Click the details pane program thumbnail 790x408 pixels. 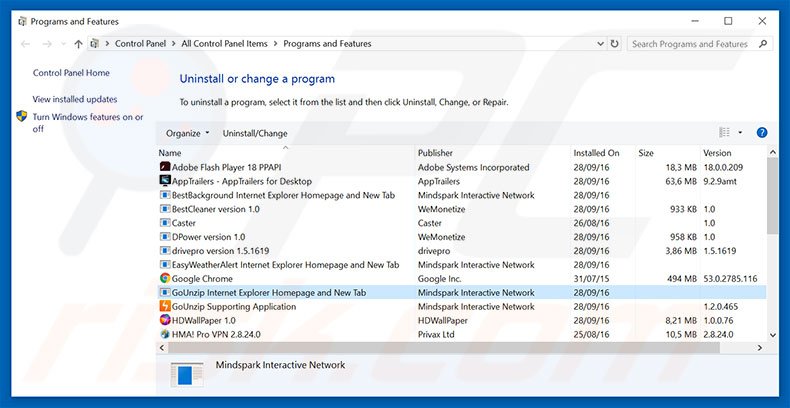[187, 375]
